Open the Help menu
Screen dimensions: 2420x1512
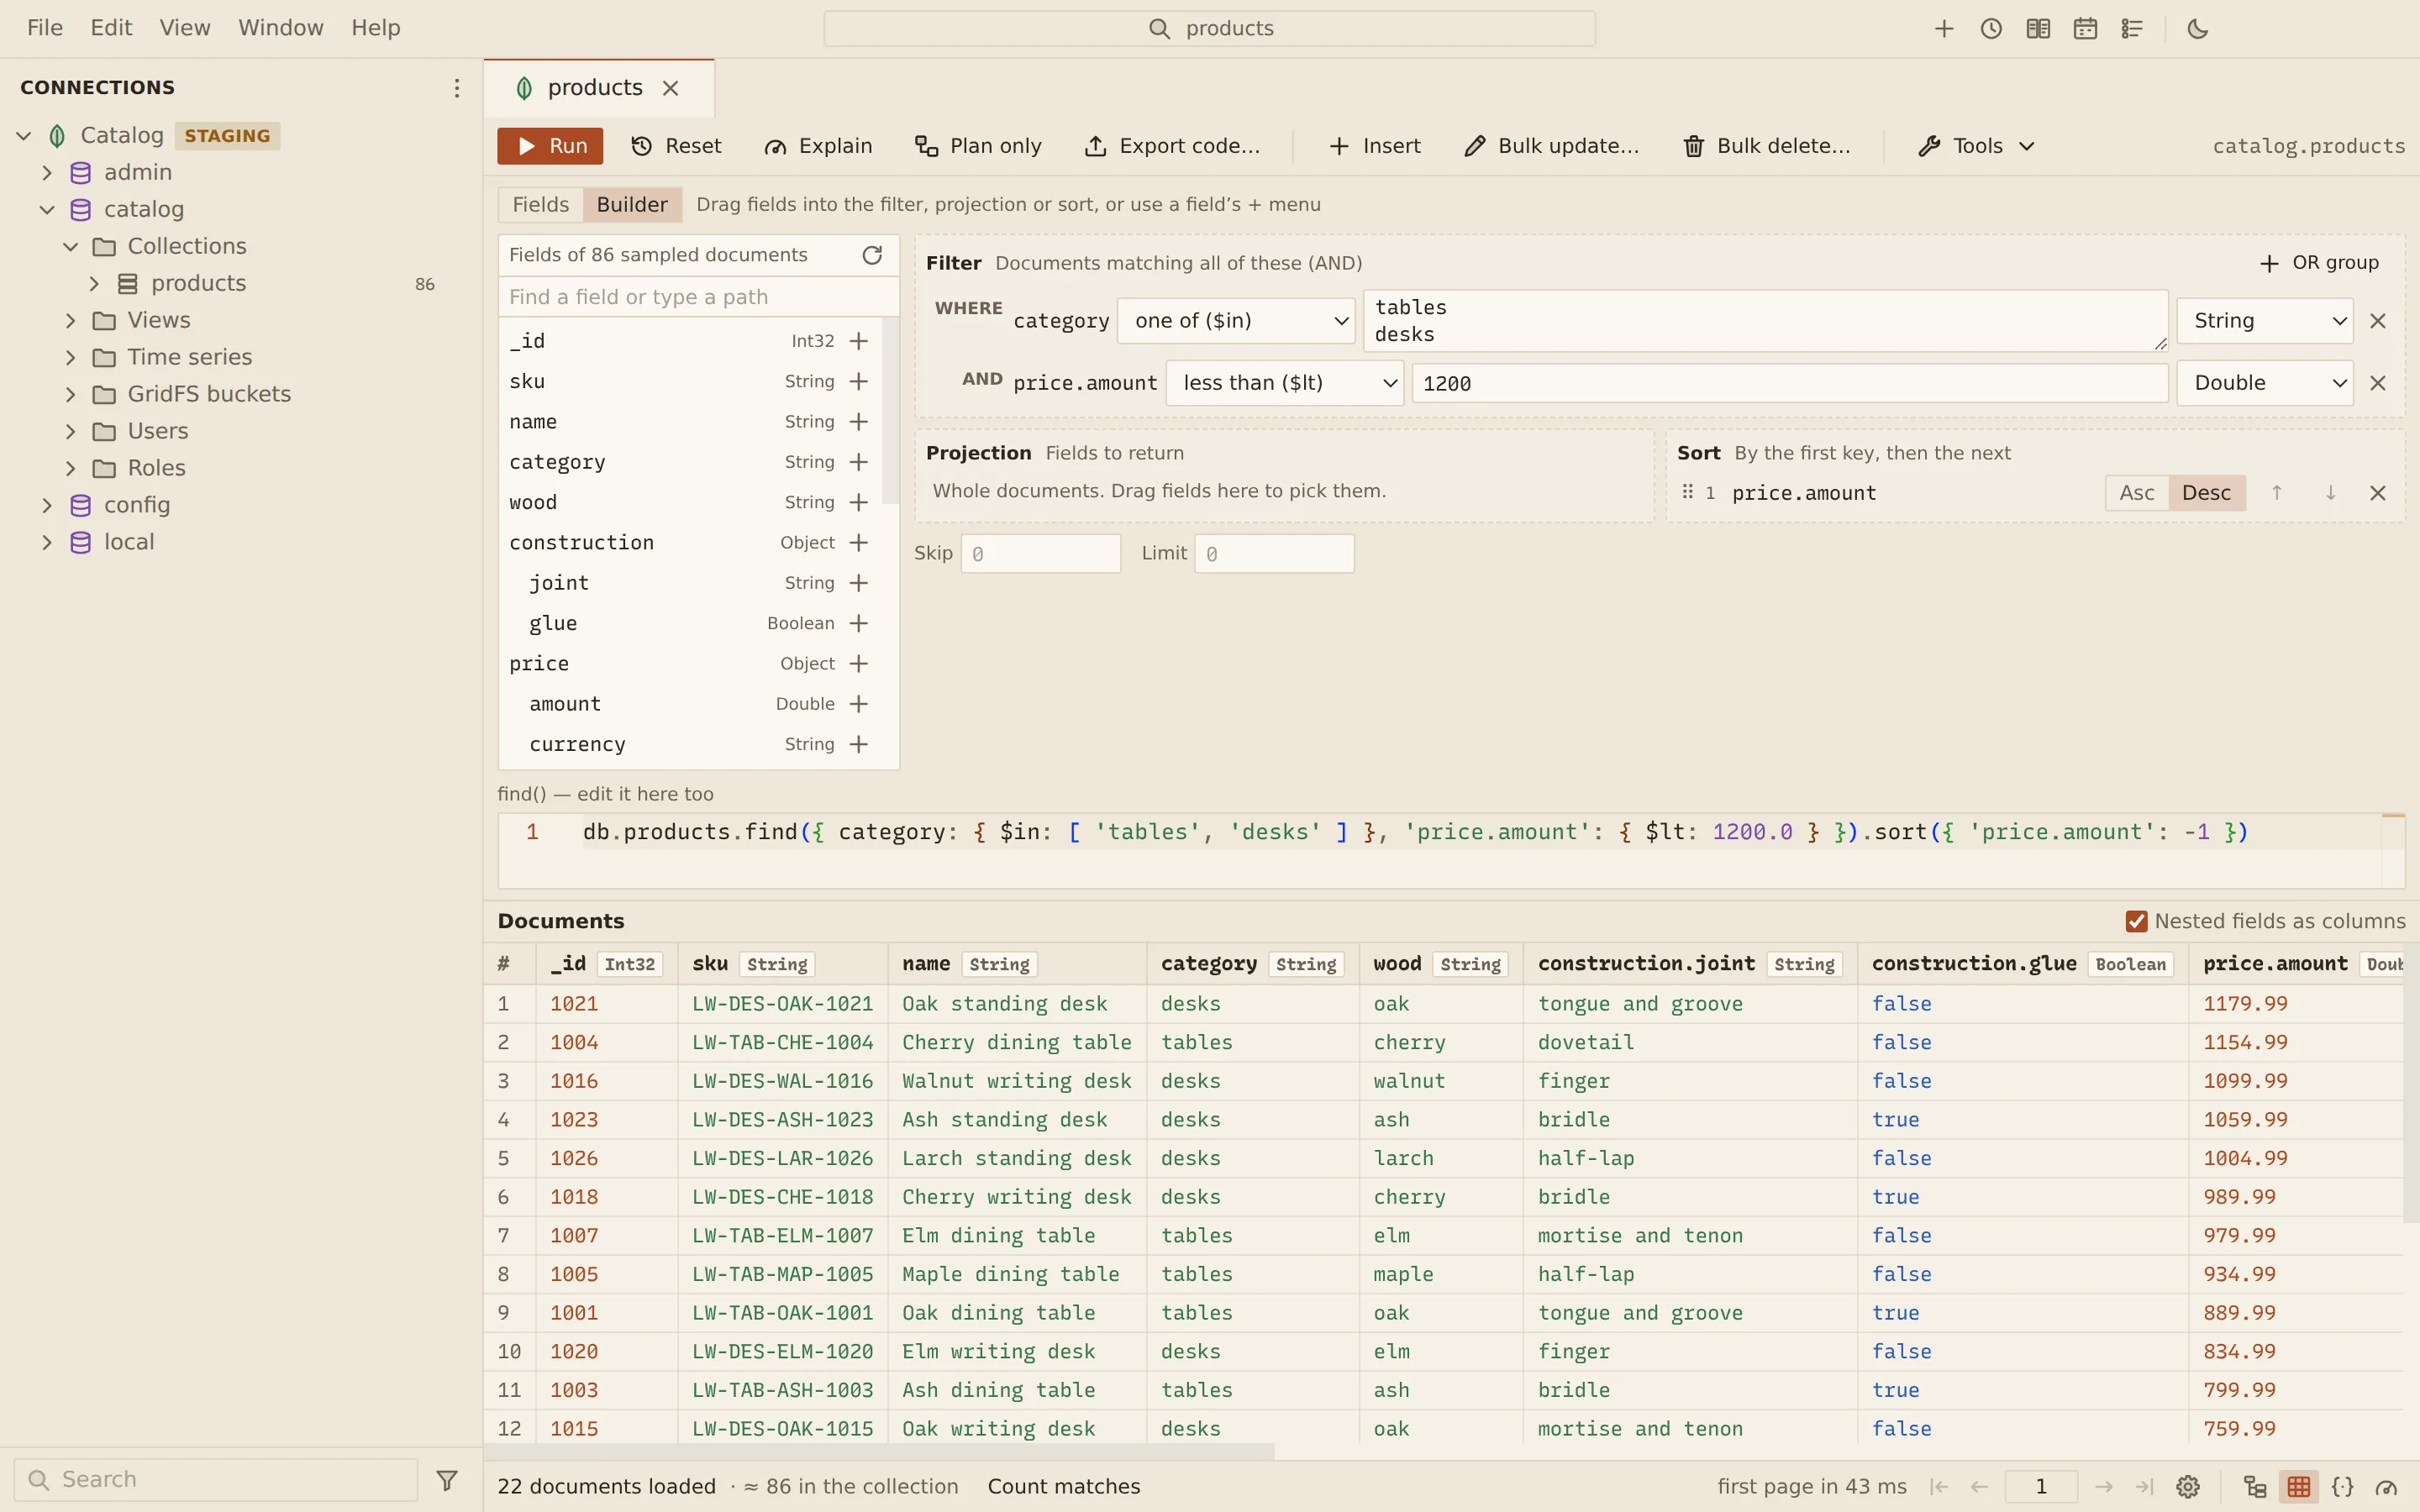(x=376, y=28)
